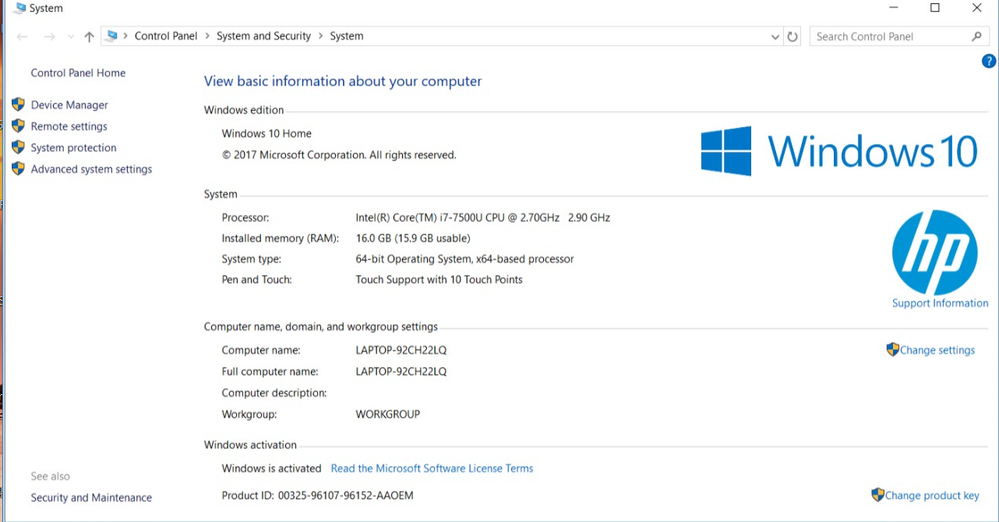Viewport: 999px width, 522px height.
Task: Click the HP logo
Action: 934,253
